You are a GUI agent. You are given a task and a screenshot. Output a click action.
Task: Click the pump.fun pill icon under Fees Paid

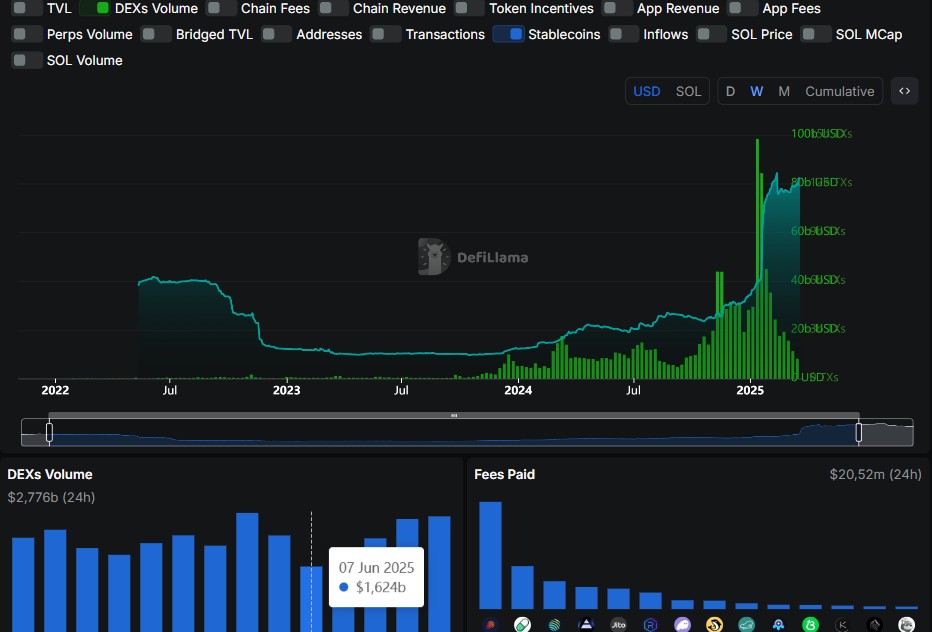522,625
